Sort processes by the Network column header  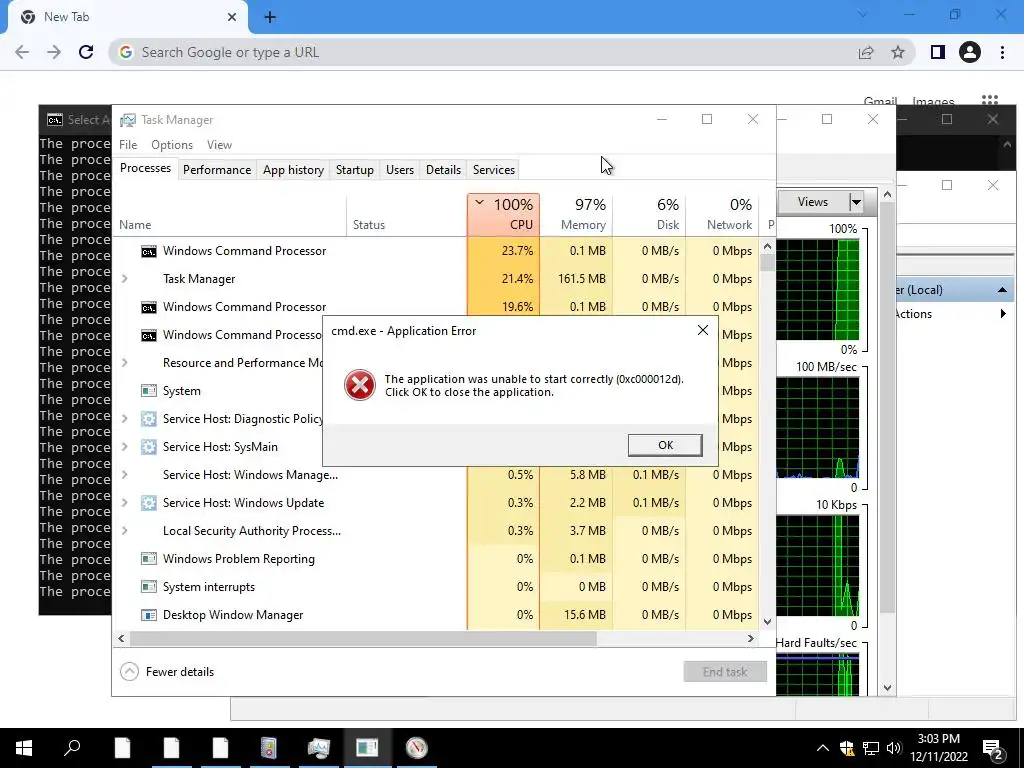pos(722,215)
